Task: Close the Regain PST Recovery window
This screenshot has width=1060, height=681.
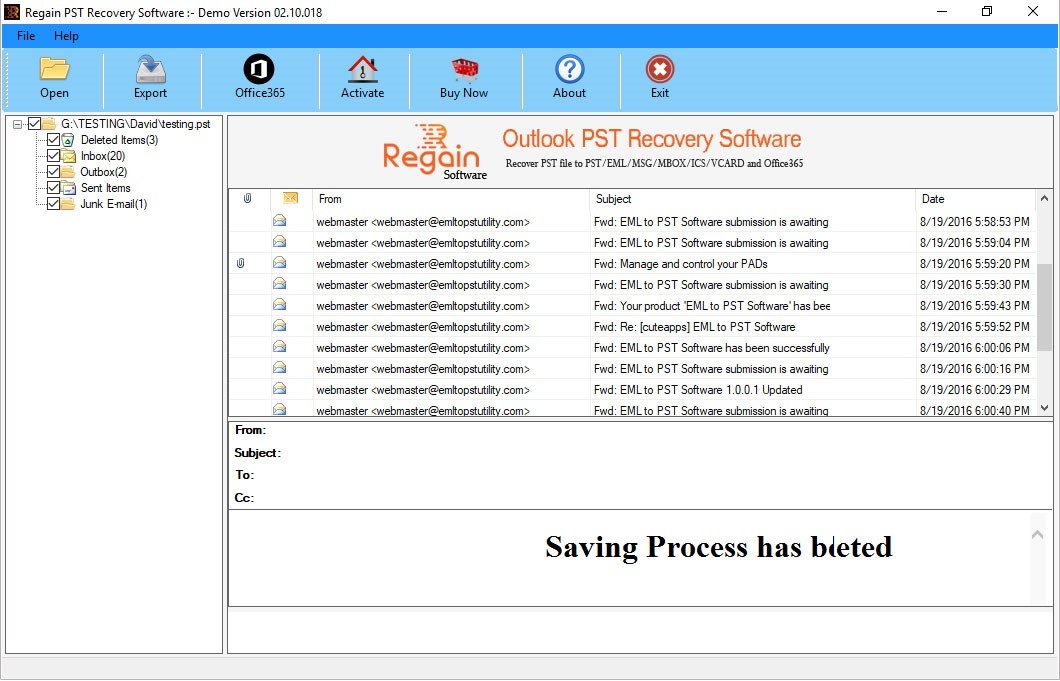Action: 1033,11
